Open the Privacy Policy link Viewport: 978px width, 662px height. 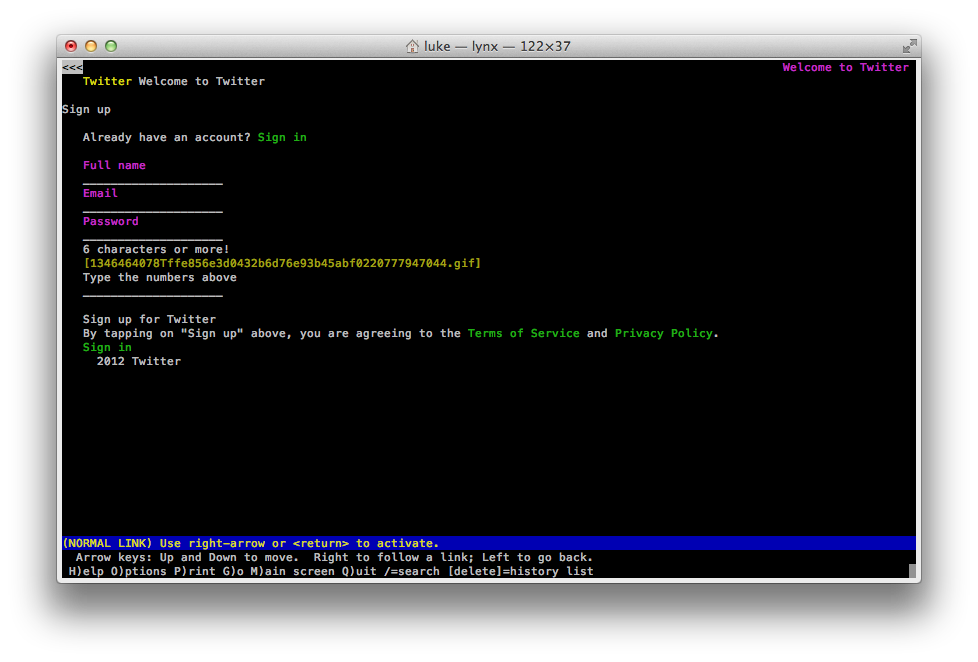pyautogui.click(x=664, y=334)
